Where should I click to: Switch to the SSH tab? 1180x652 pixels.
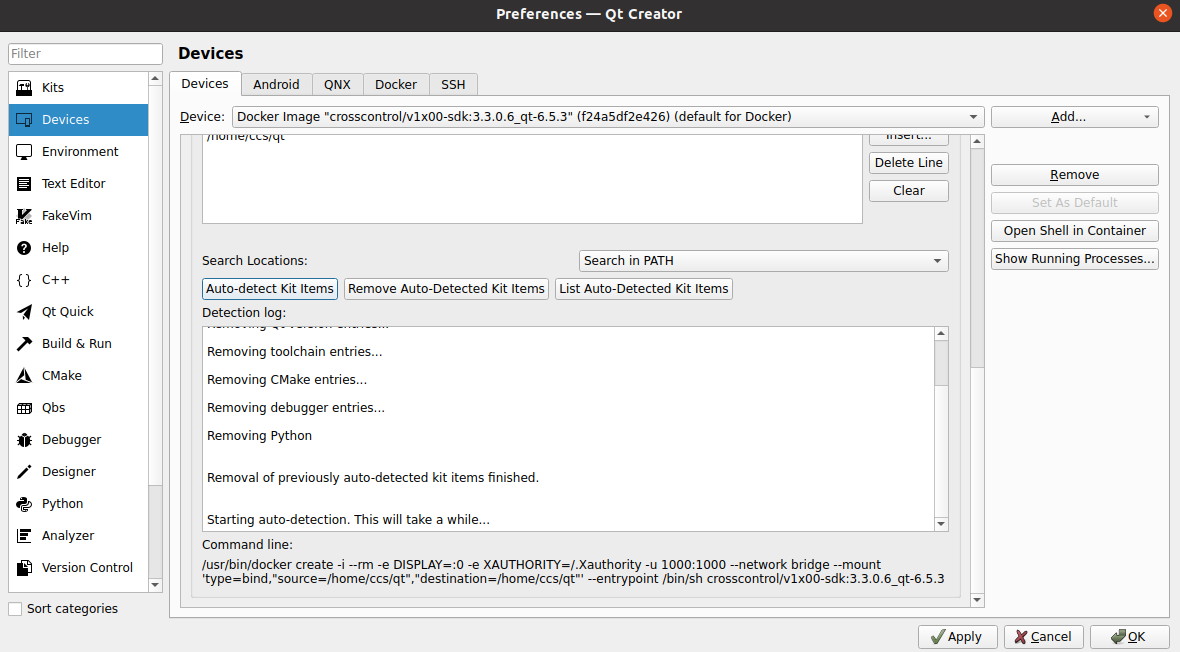coord(453,85)
